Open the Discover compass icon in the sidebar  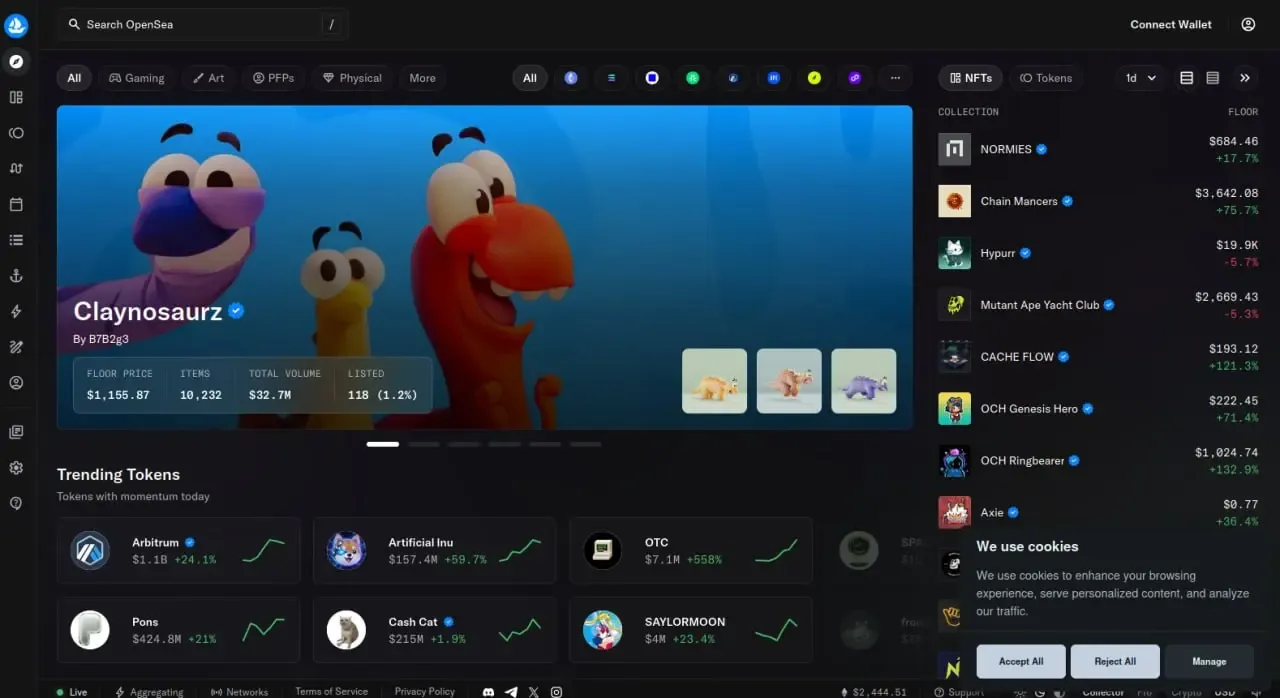(x=16, y=61)
